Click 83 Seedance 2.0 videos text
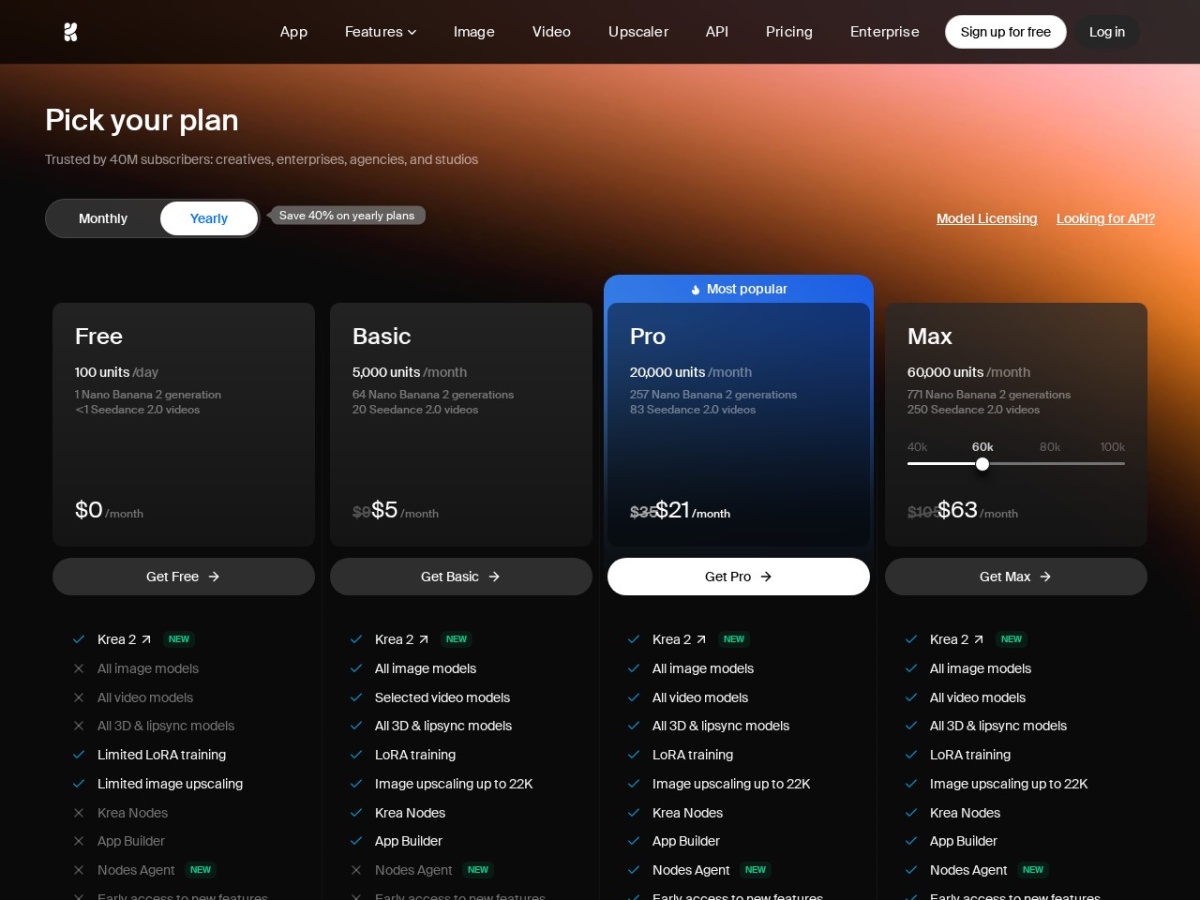Viewport: 1200px width, 900px height. pyautogui.click(x=693, y=409)
